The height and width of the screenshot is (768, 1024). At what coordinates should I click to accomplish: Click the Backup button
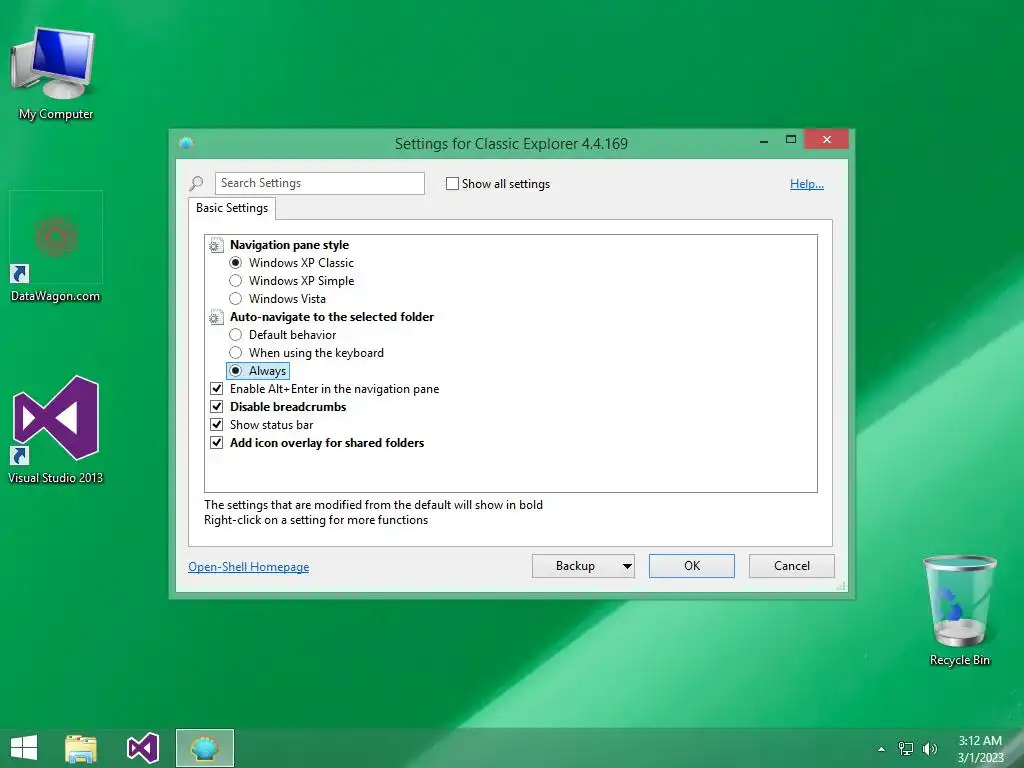tap(575, 566)
